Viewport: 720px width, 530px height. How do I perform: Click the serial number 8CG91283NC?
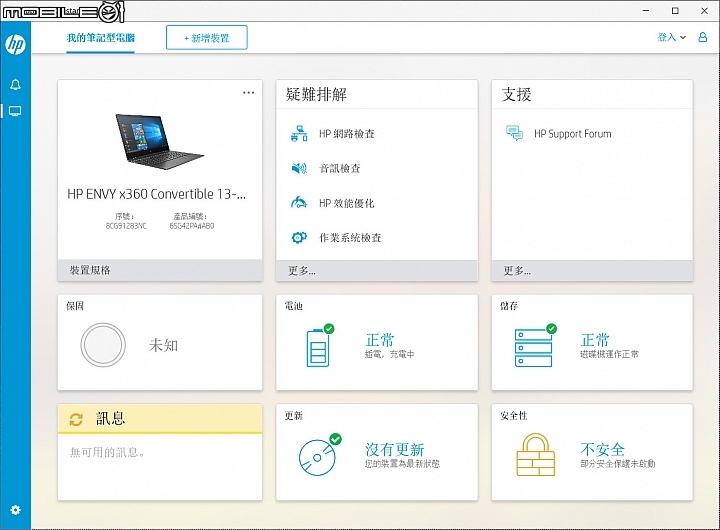tap(126, 226)
